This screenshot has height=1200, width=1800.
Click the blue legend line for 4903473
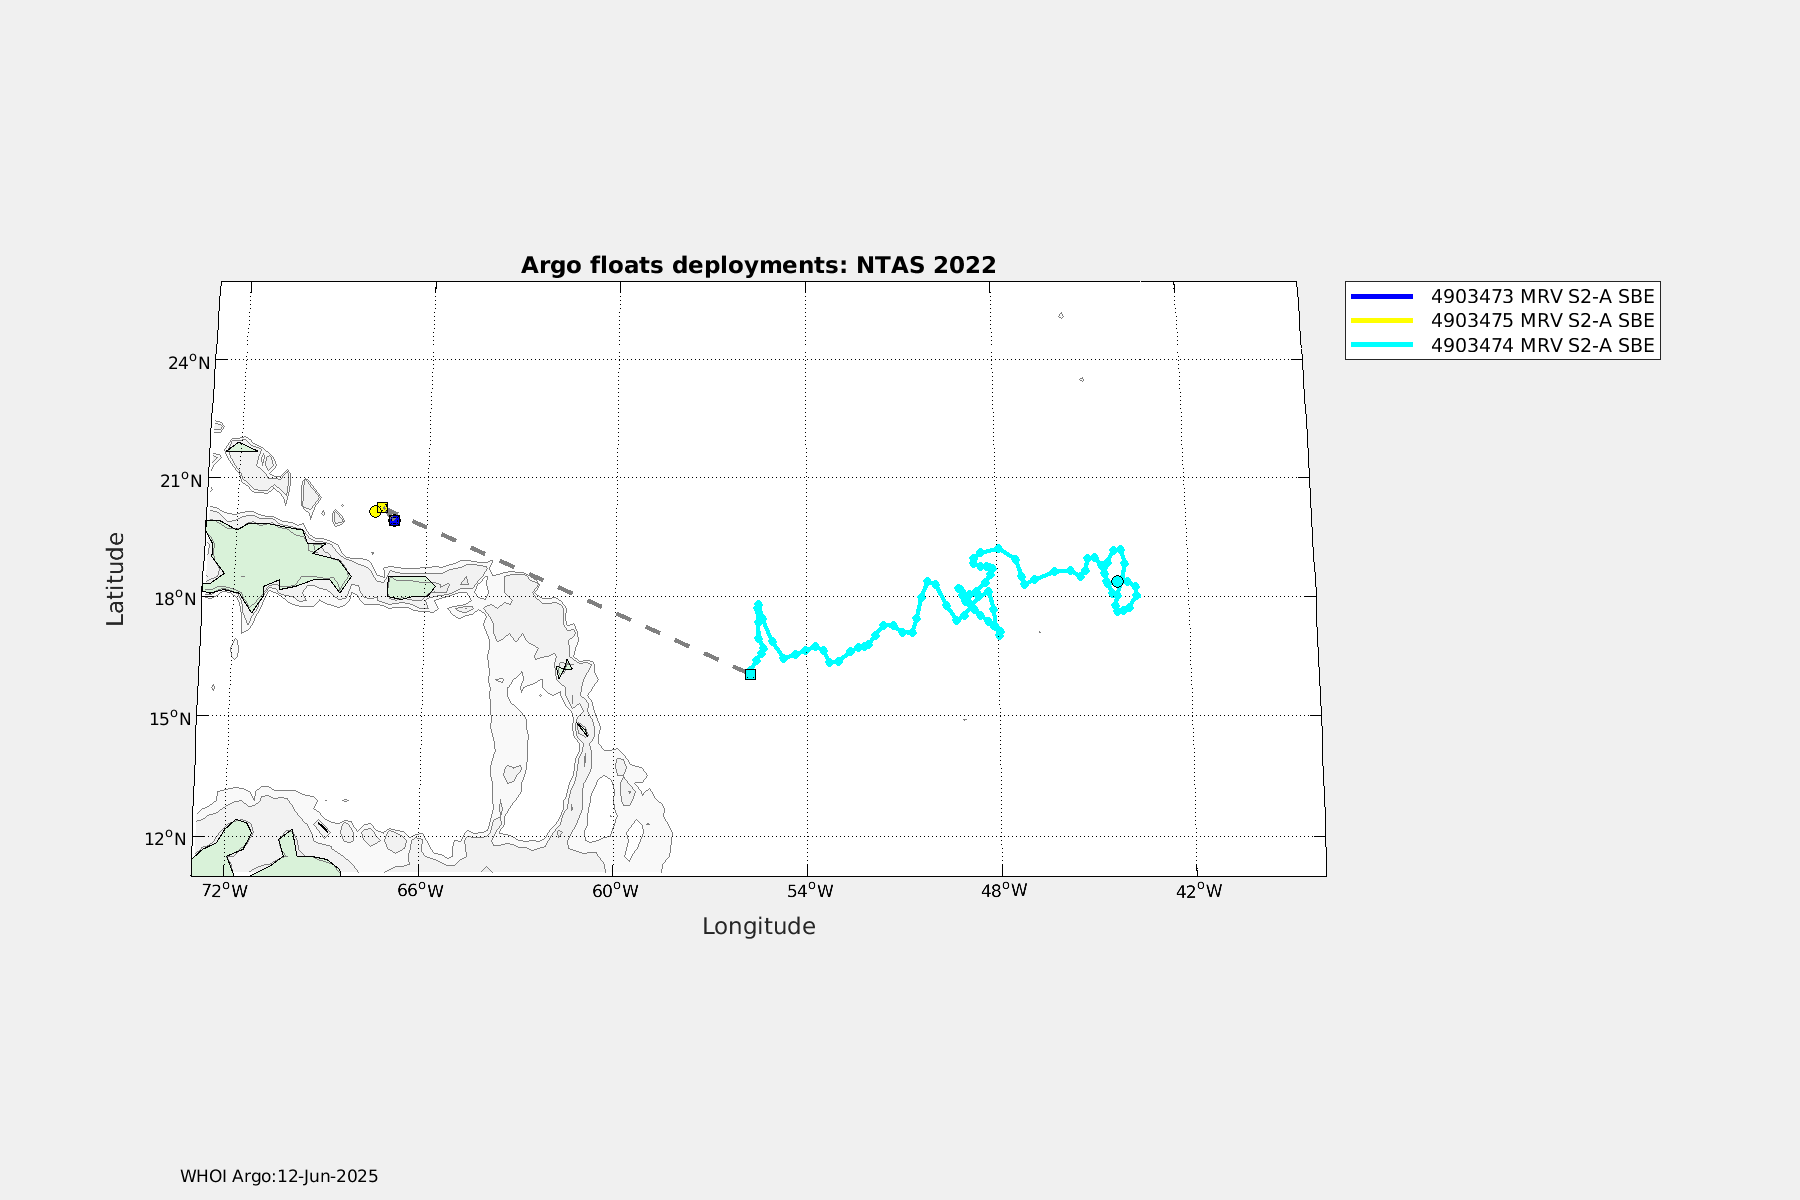click(1382, 296)
